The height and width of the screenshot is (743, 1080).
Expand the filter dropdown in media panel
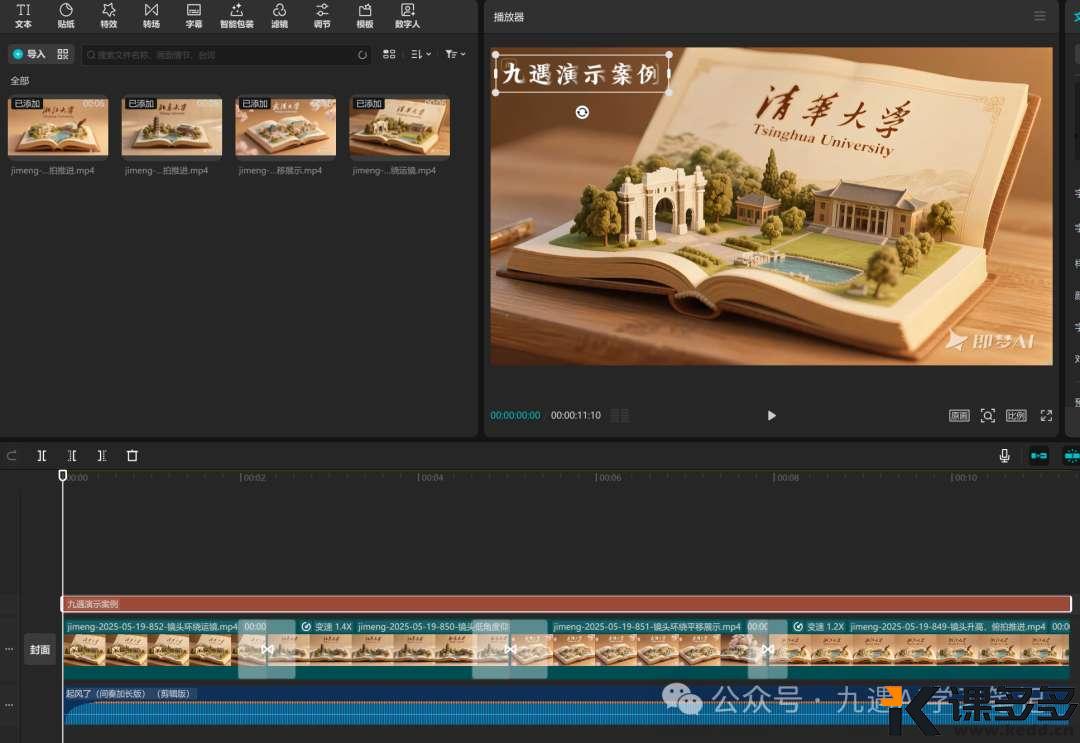click(x=455, y=54)
